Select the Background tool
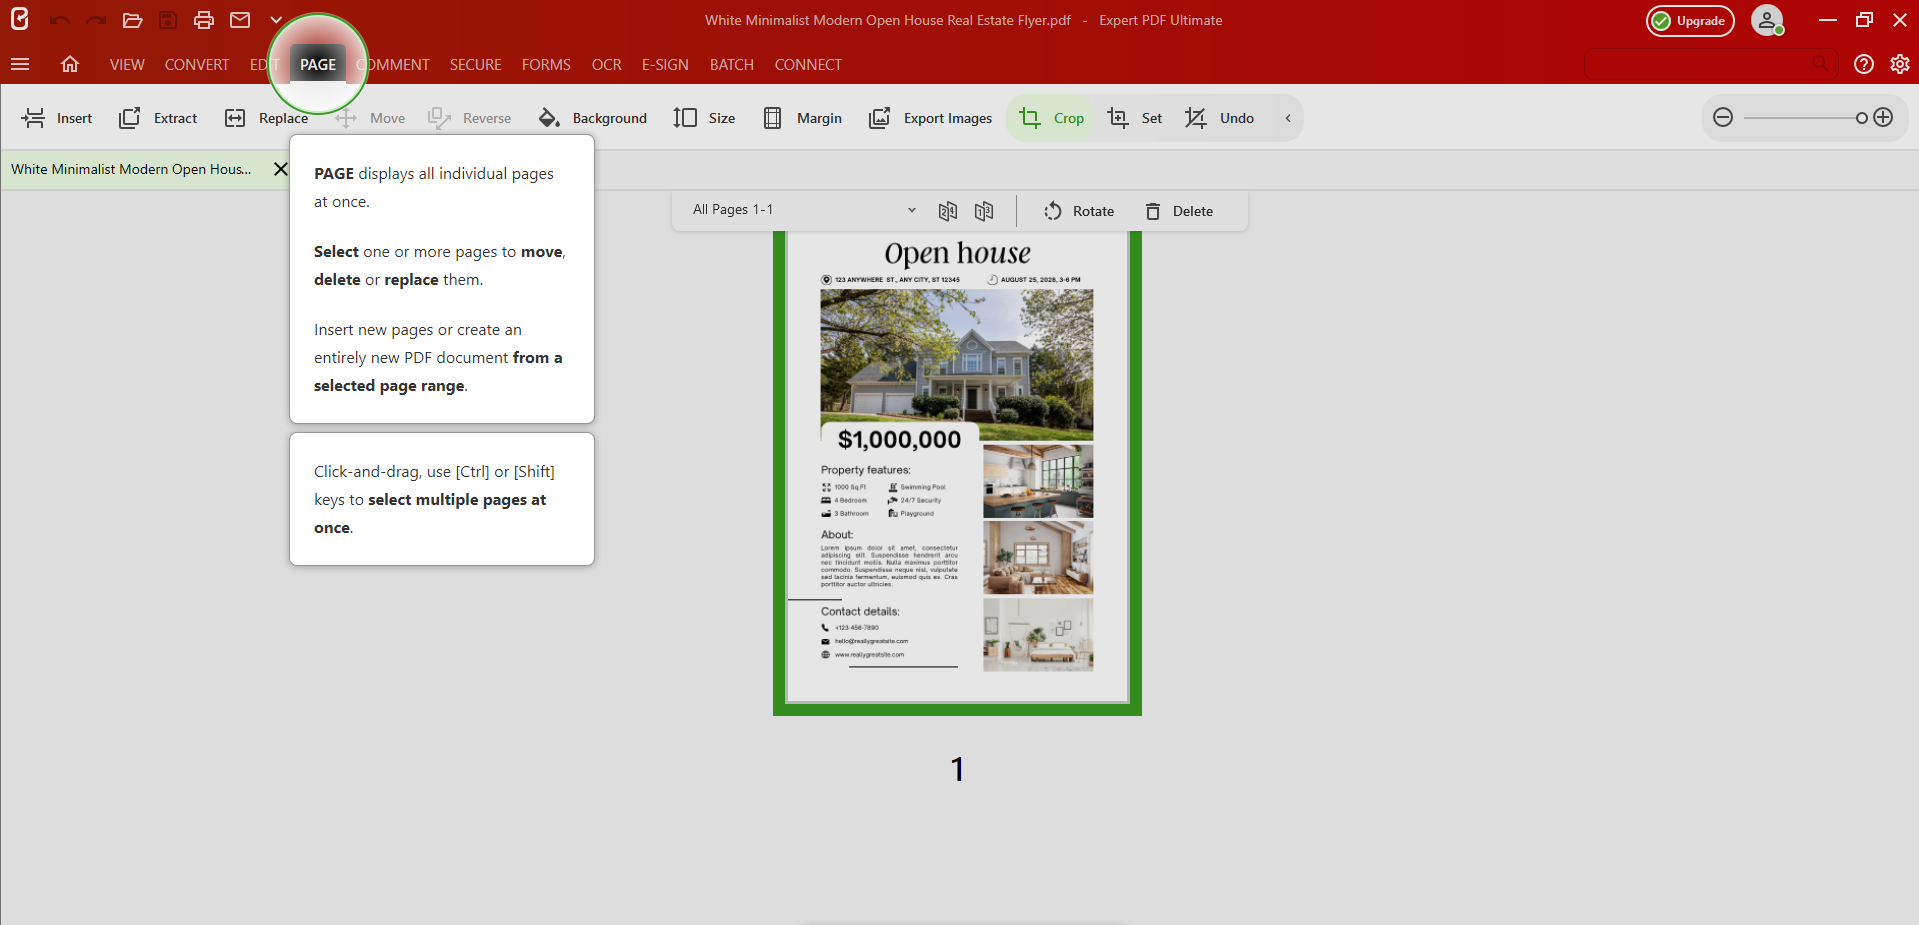1919x925 pixels. click(x=593, y=118)
